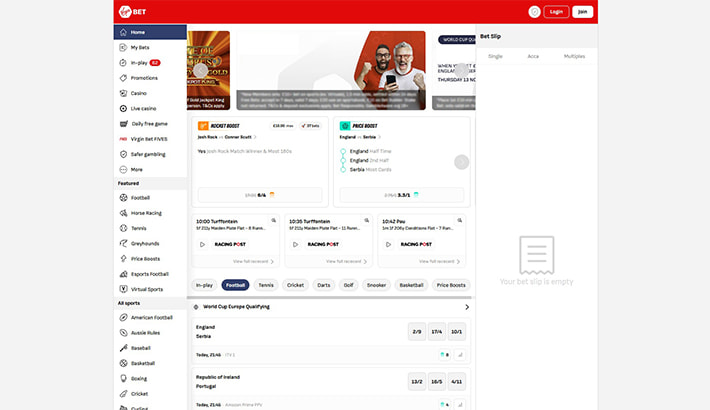This screenshot has height=410, width=710.
Task: Click the Price Boosts sidebar icon
Action: [123, 259]
